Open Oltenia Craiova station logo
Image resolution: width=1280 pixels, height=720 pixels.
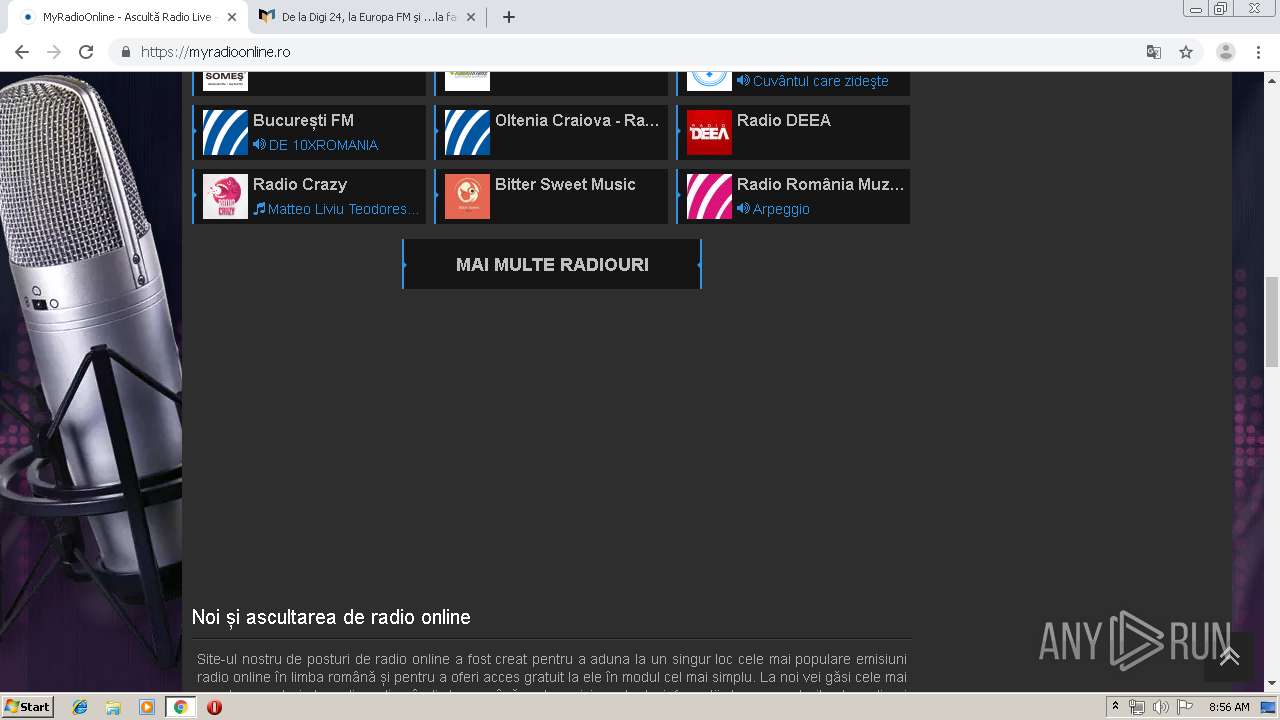(467, 132)
